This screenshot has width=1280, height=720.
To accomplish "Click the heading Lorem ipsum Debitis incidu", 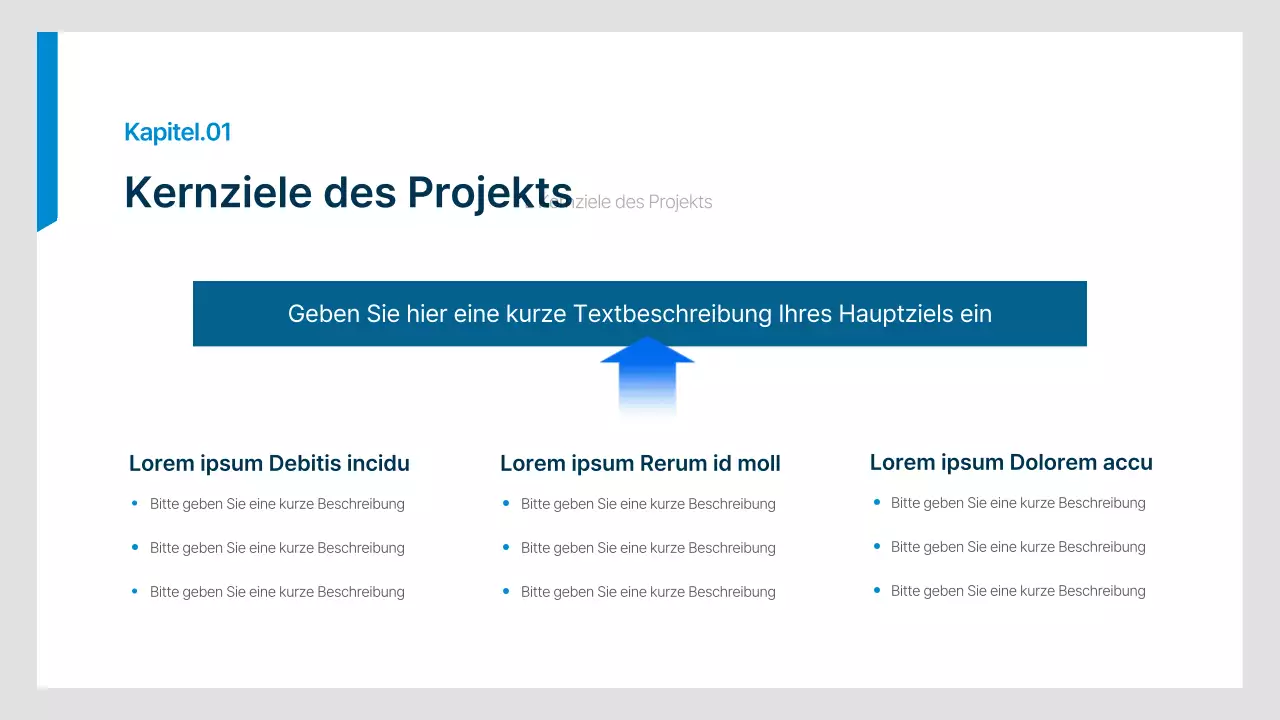I will click(x=269, y=463).
